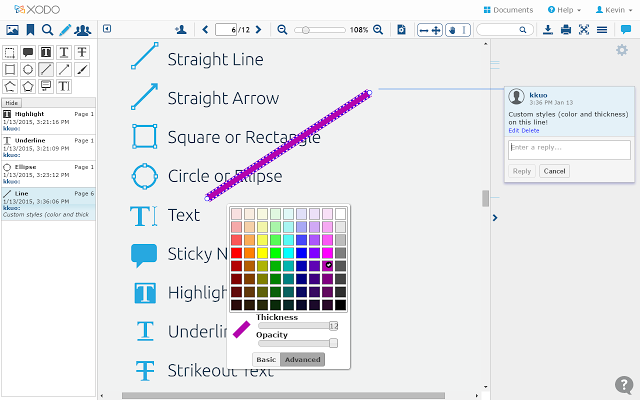Collapse the left side panel

point(107,29)
